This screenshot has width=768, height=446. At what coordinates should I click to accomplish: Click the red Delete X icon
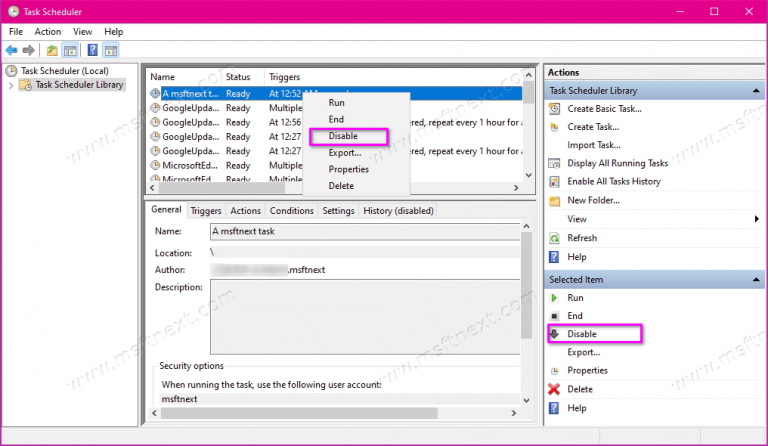point(555,389)
